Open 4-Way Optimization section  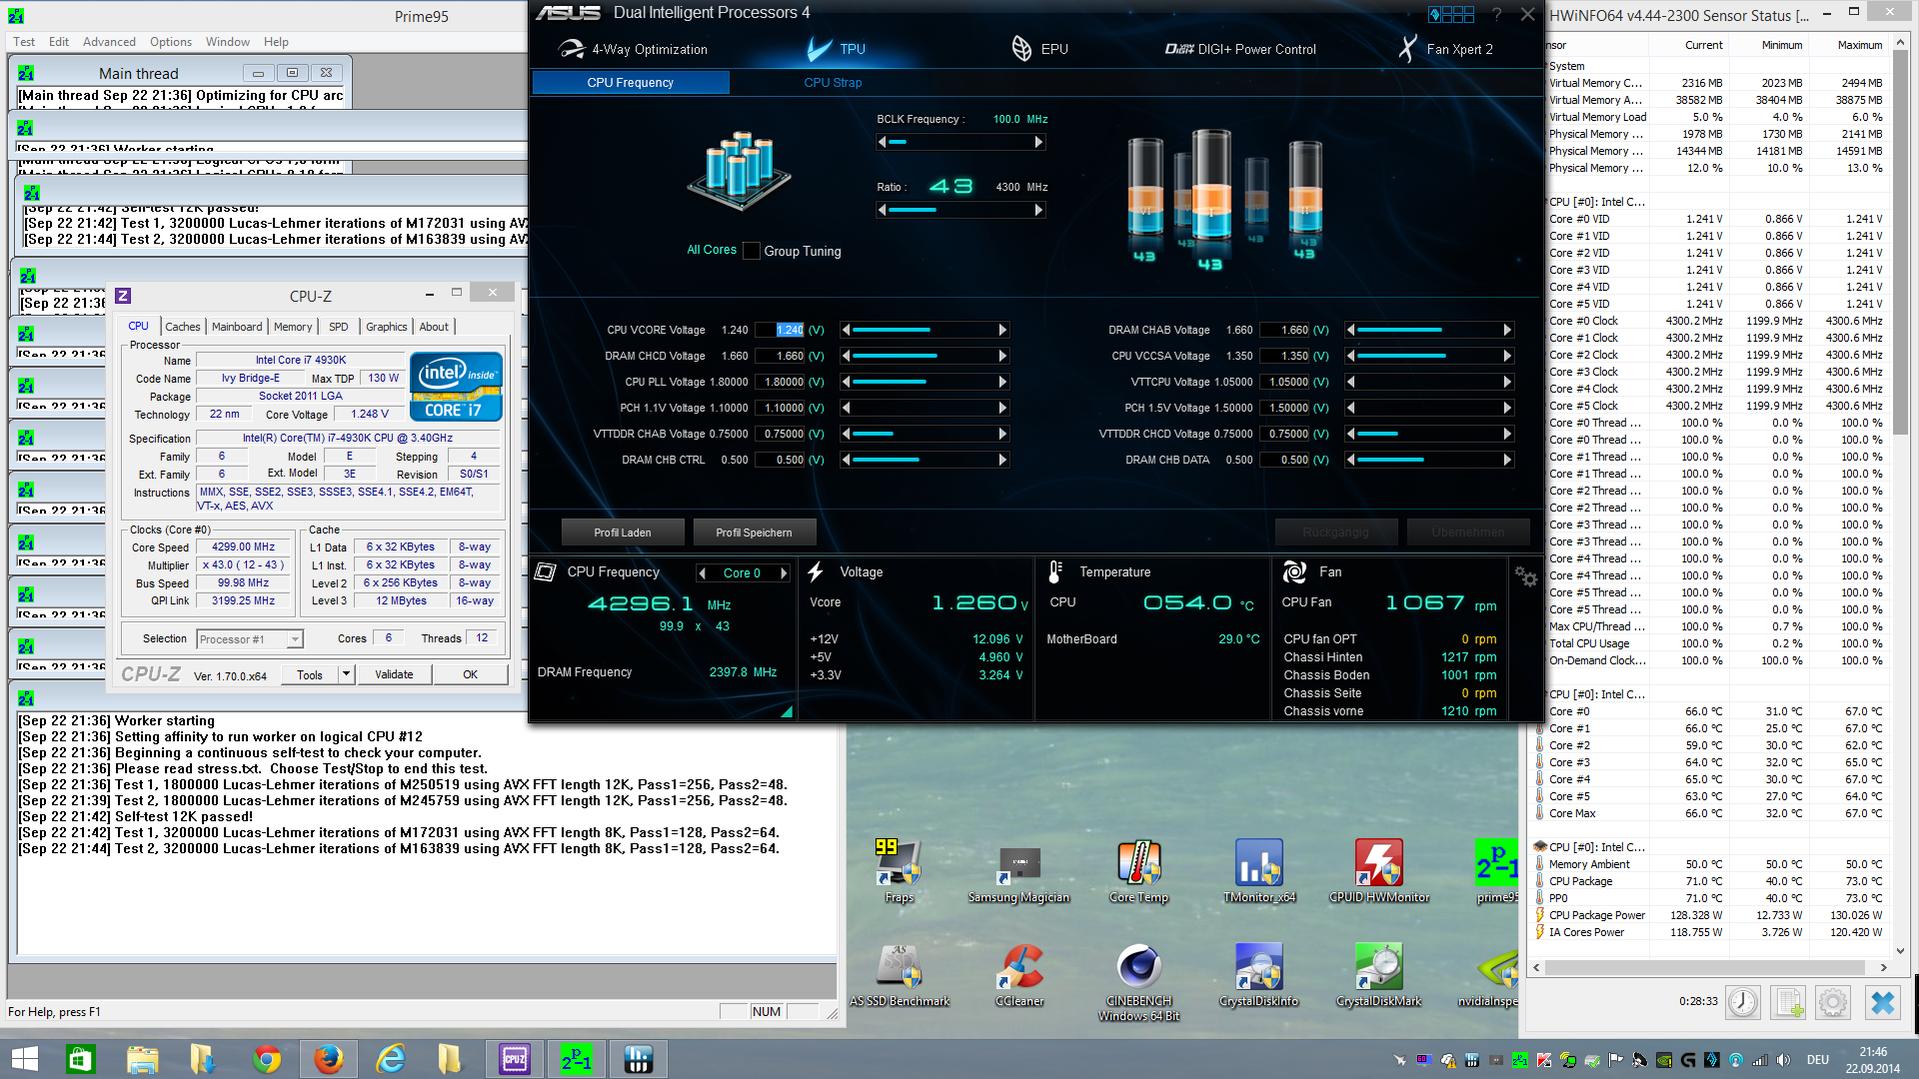click(632, 49)
